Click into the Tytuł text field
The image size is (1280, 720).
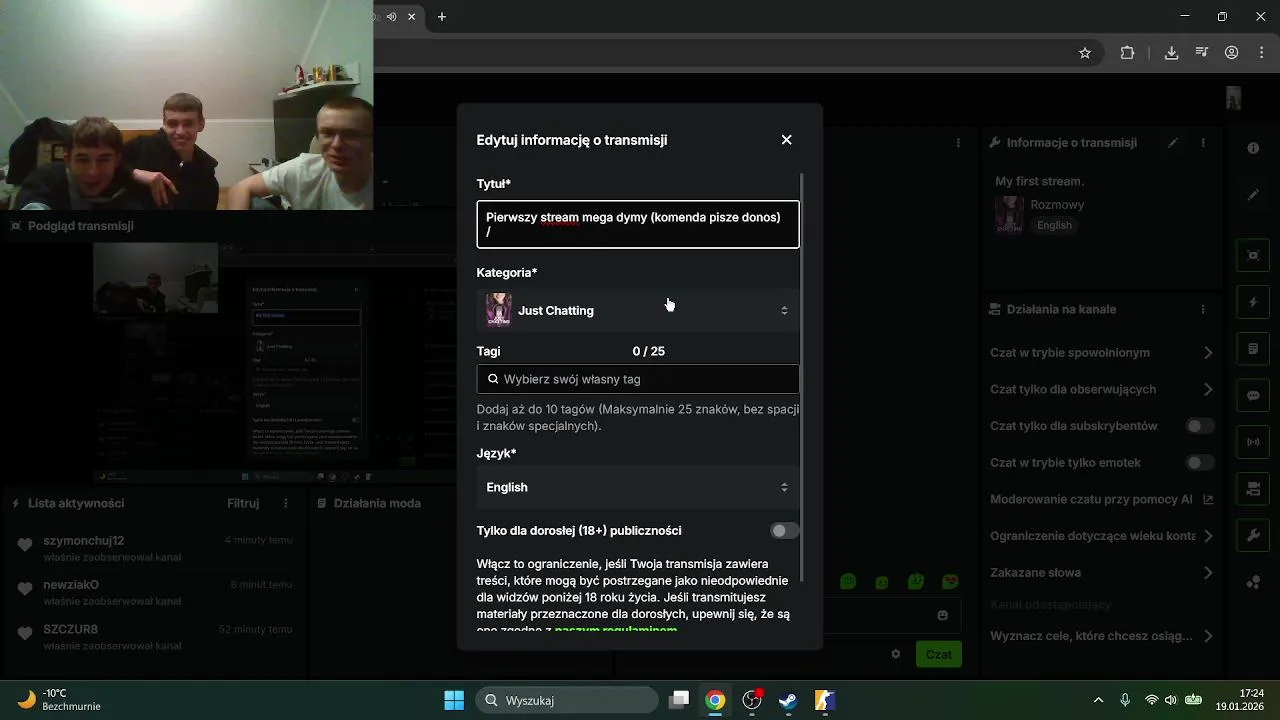[x=638, y=224]
